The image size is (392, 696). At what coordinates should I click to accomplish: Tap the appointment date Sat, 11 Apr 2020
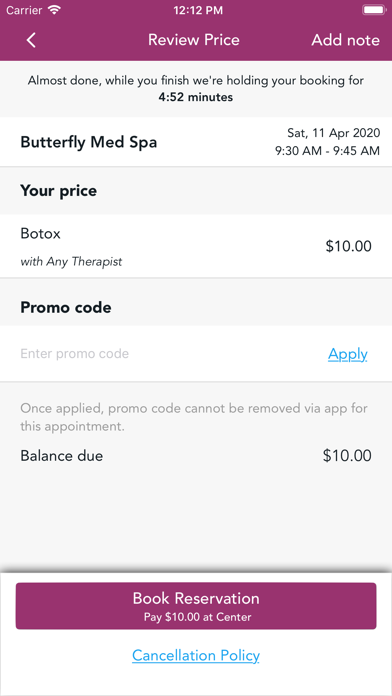coord(333,133)
